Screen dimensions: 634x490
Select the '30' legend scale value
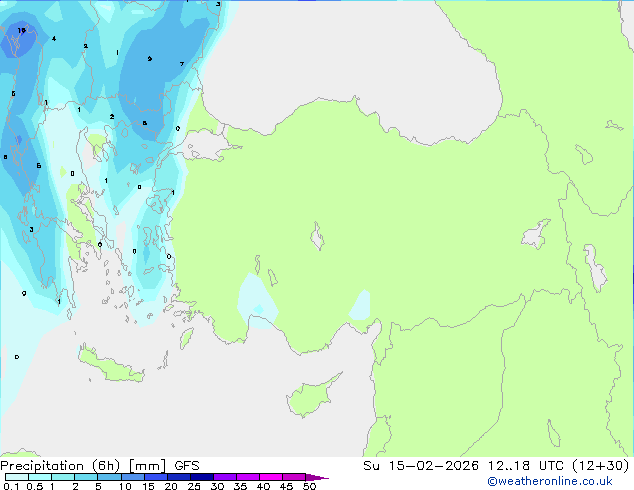(217, 486)
